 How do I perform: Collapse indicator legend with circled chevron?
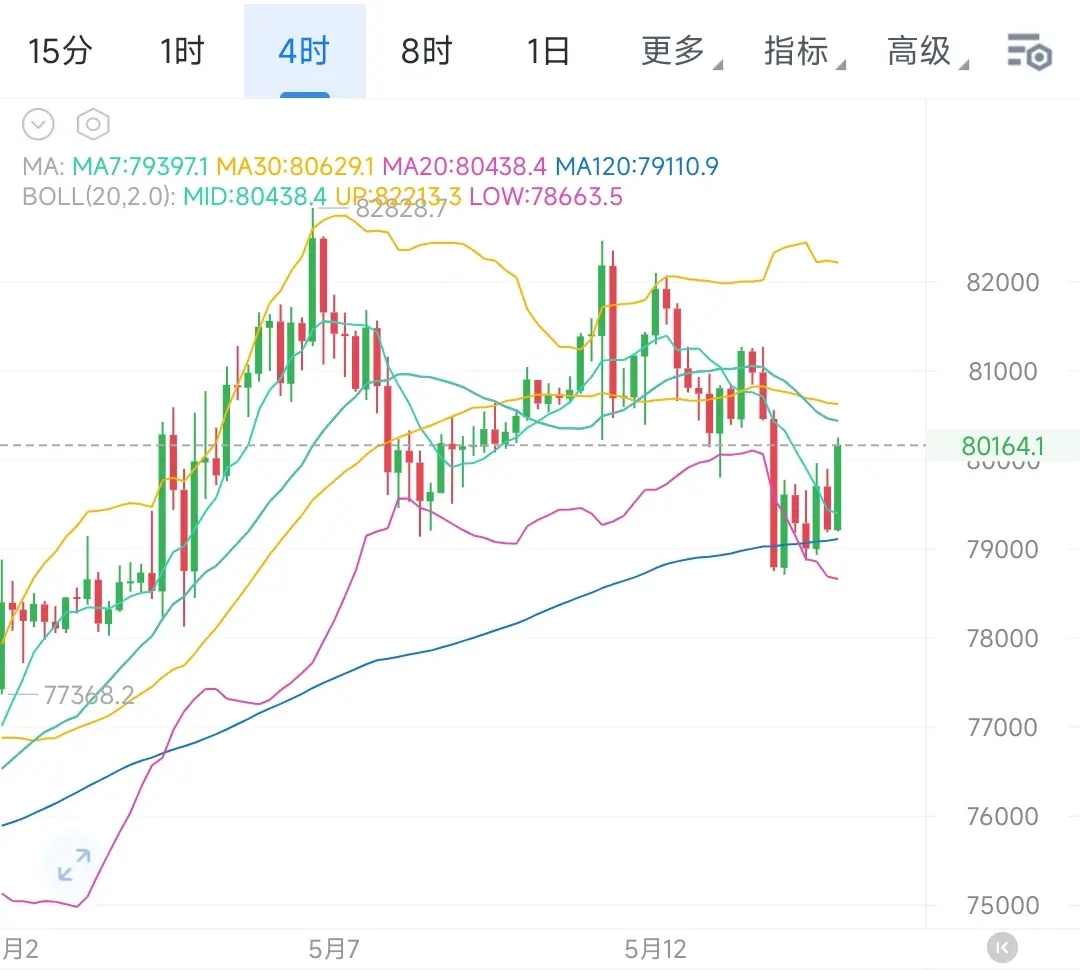(38, 125)
